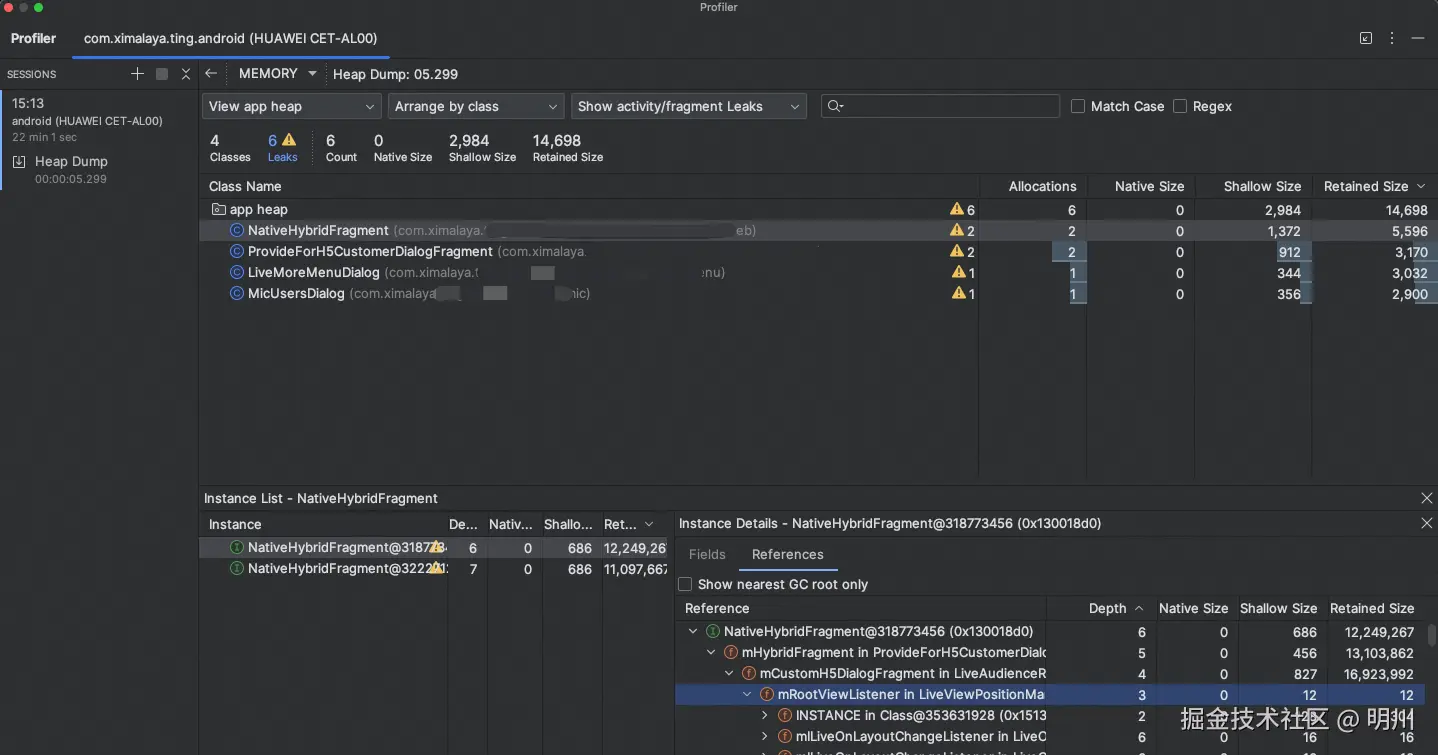Image resolution: width=1438 pixels, height=755 pixels.
Task: Select the References tab
Action: 787,554
